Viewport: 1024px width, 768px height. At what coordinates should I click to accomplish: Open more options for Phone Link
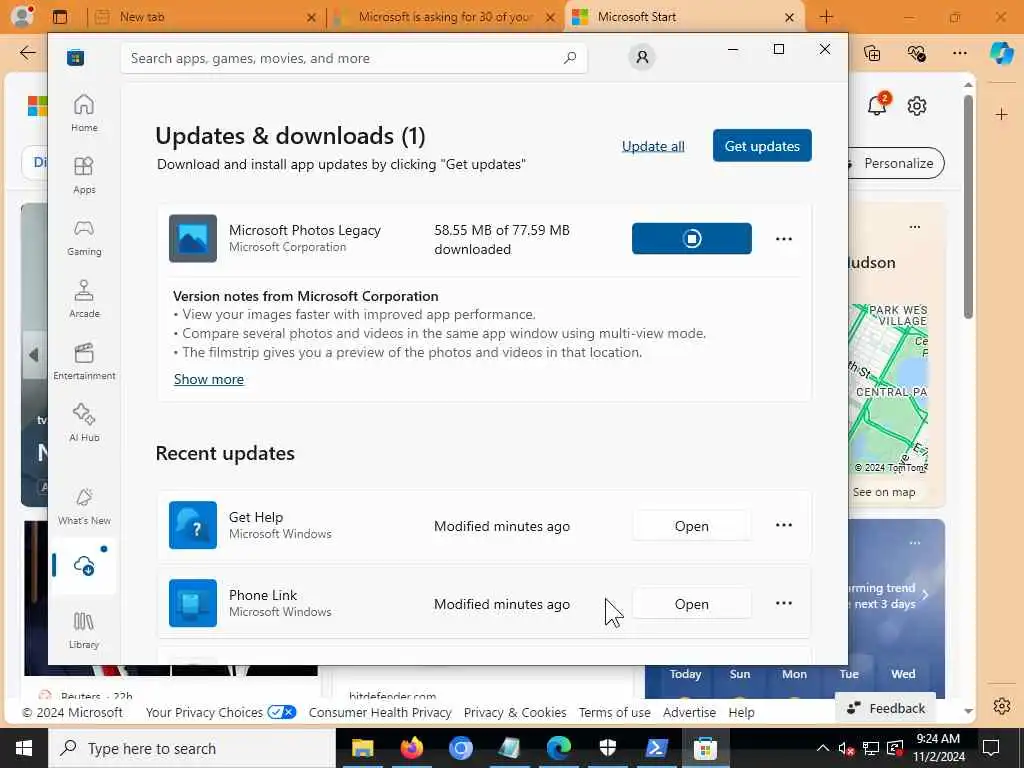click(784, 603)
